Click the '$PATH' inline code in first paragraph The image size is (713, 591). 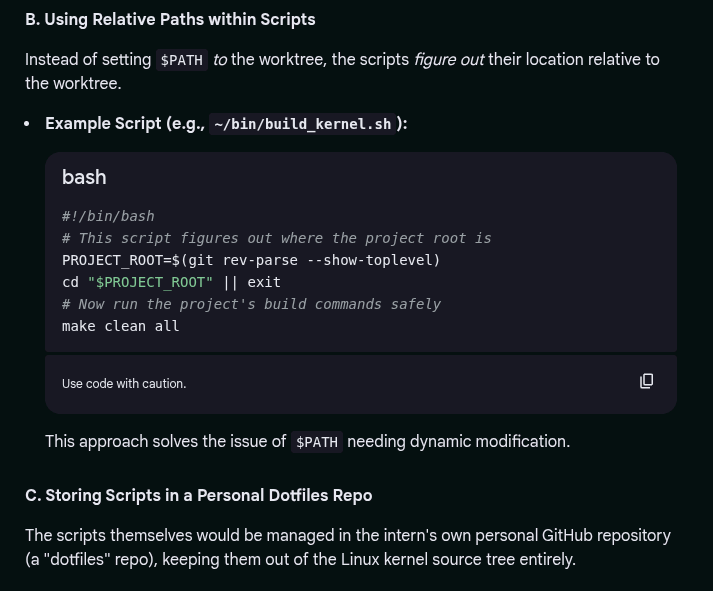(x=181, y=60)
